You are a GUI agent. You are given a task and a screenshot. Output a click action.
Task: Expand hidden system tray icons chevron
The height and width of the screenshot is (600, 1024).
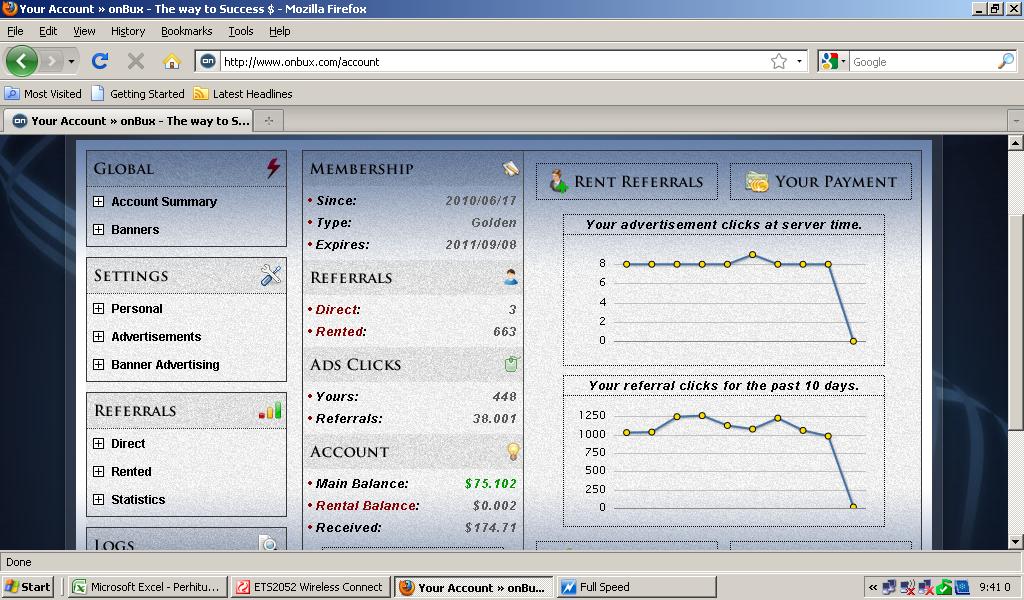click(872, 587)
